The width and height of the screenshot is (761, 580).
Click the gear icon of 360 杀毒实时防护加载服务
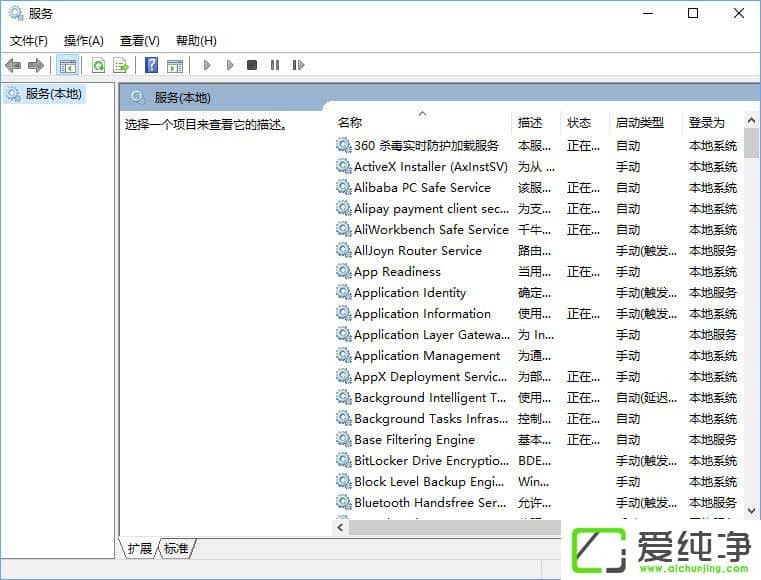(344, 145)
